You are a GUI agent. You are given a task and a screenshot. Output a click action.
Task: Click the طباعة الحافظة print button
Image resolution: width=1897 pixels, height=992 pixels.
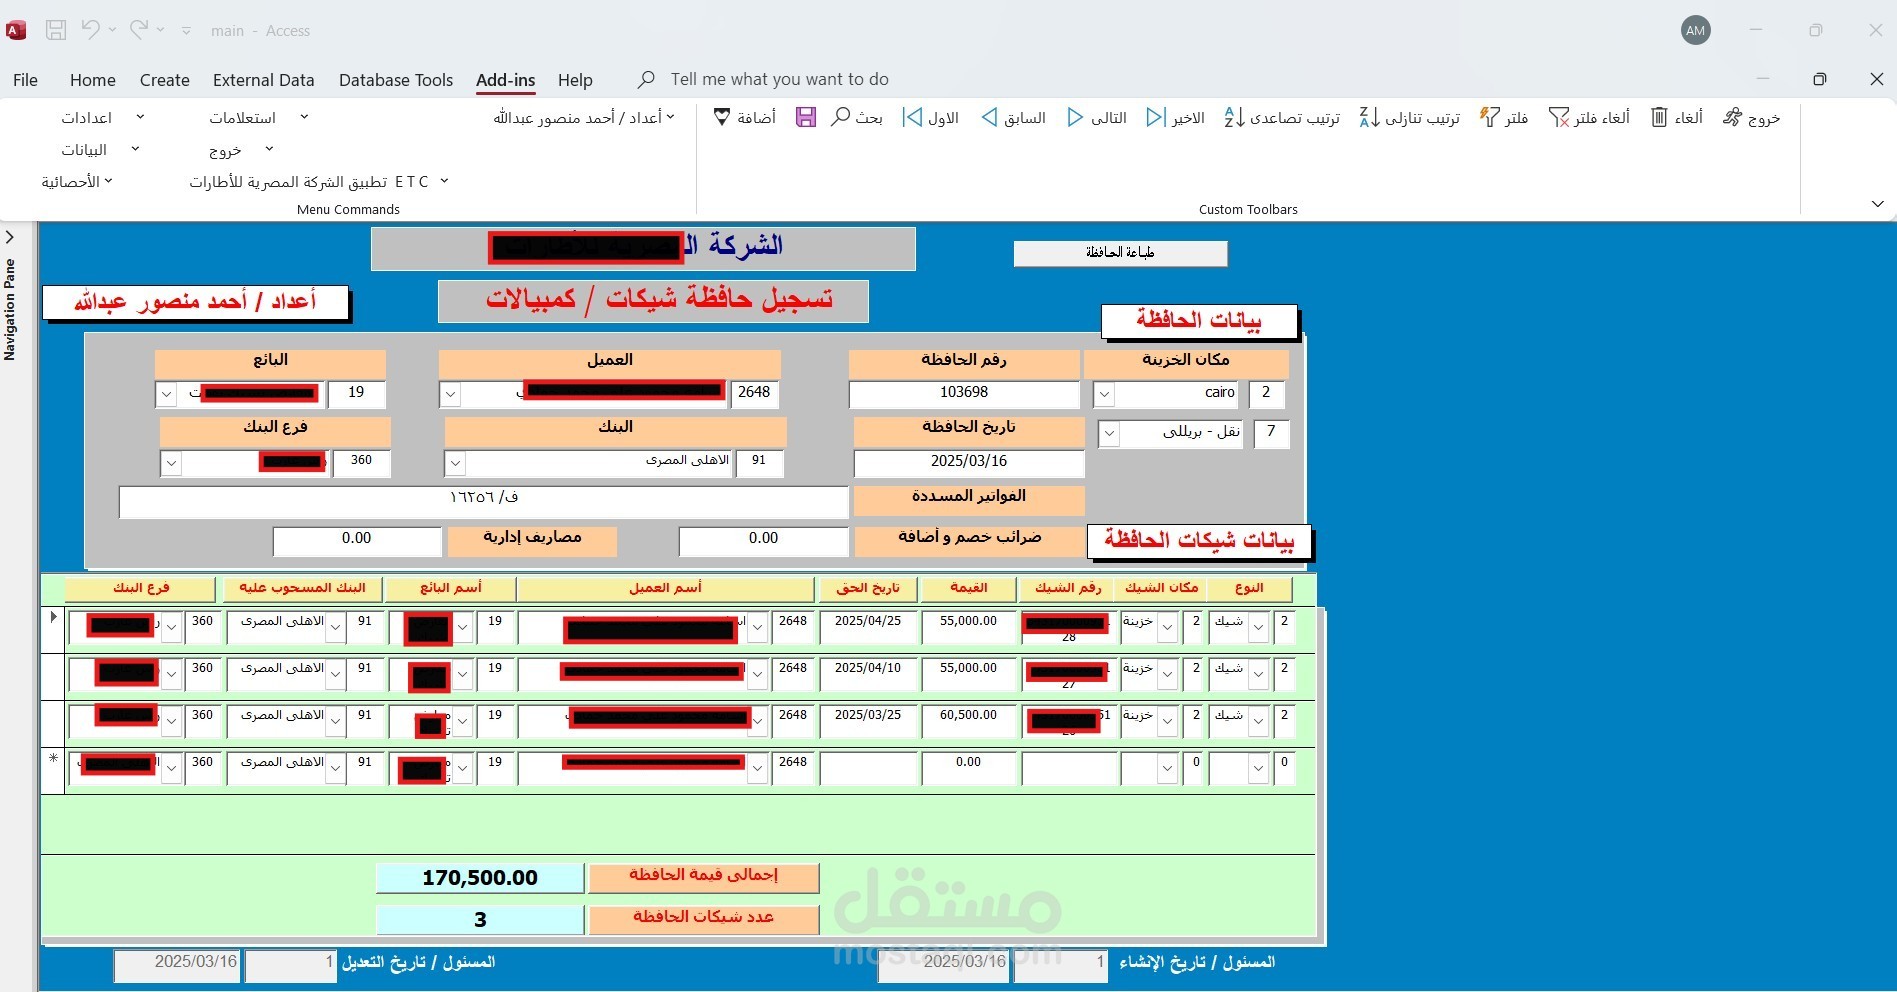point(1120,253)
